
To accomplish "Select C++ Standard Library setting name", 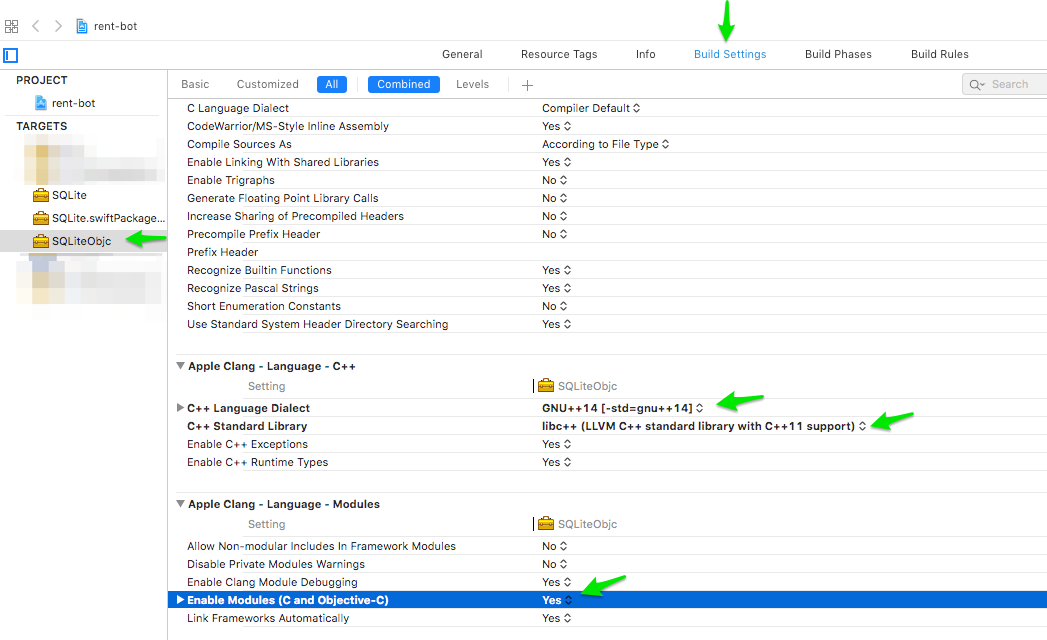I will tap(247, 426).
